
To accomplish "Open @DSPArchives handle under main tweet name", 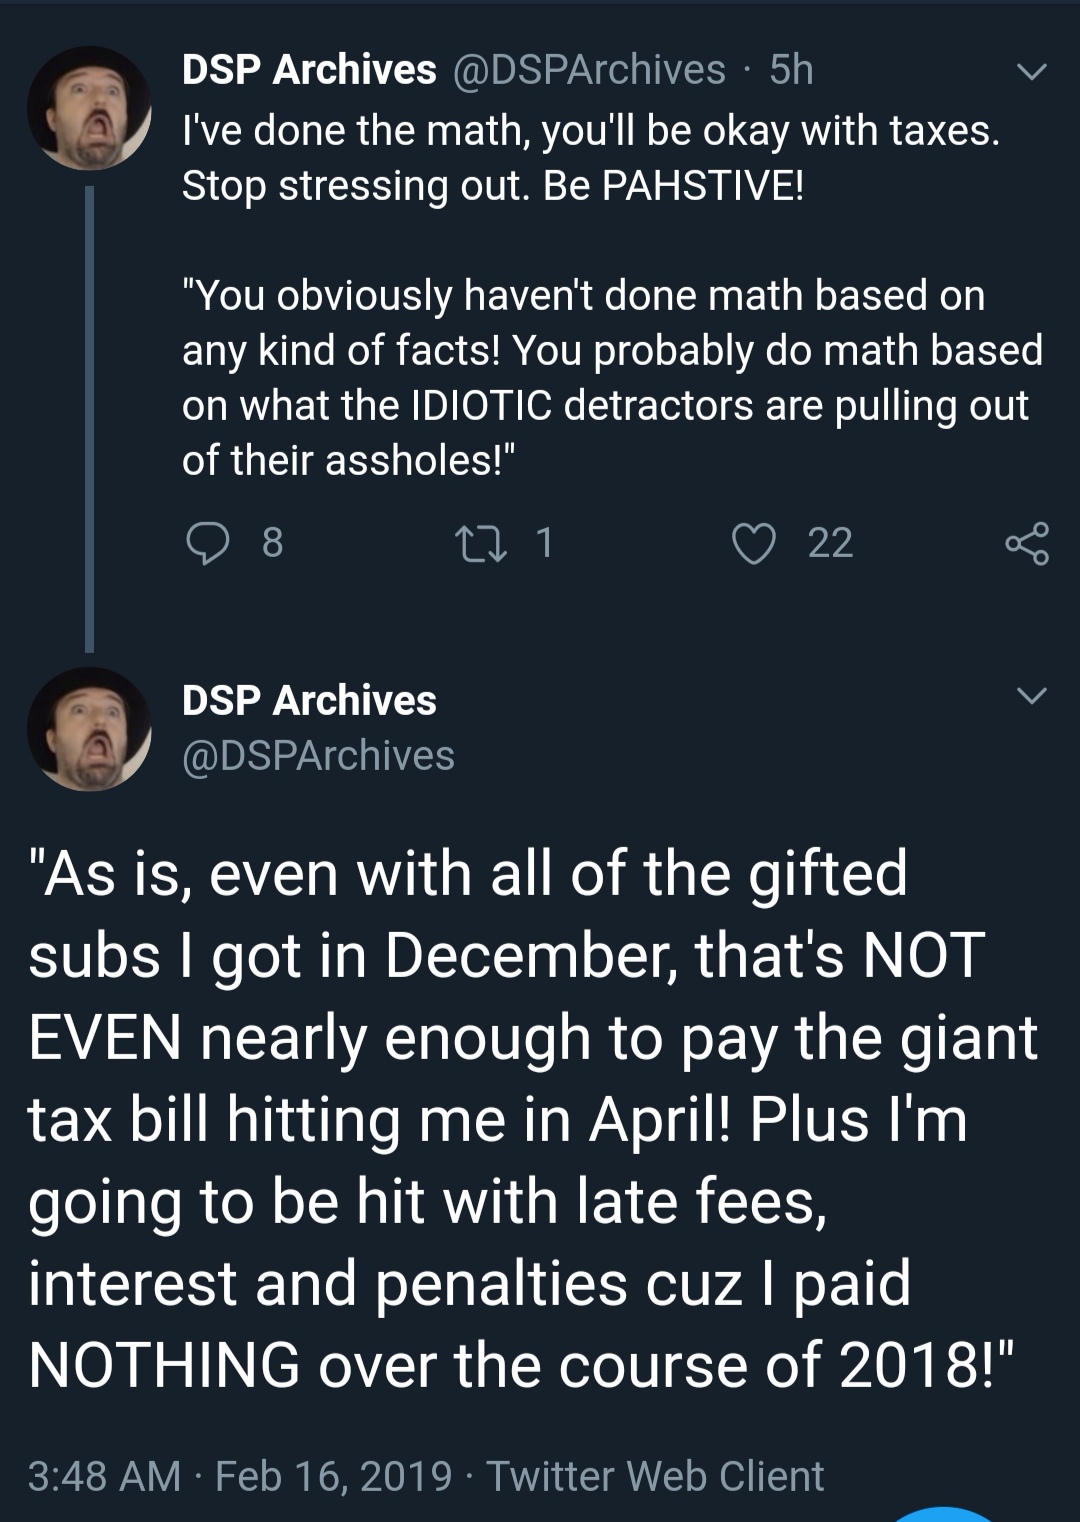I will [318, 756].
